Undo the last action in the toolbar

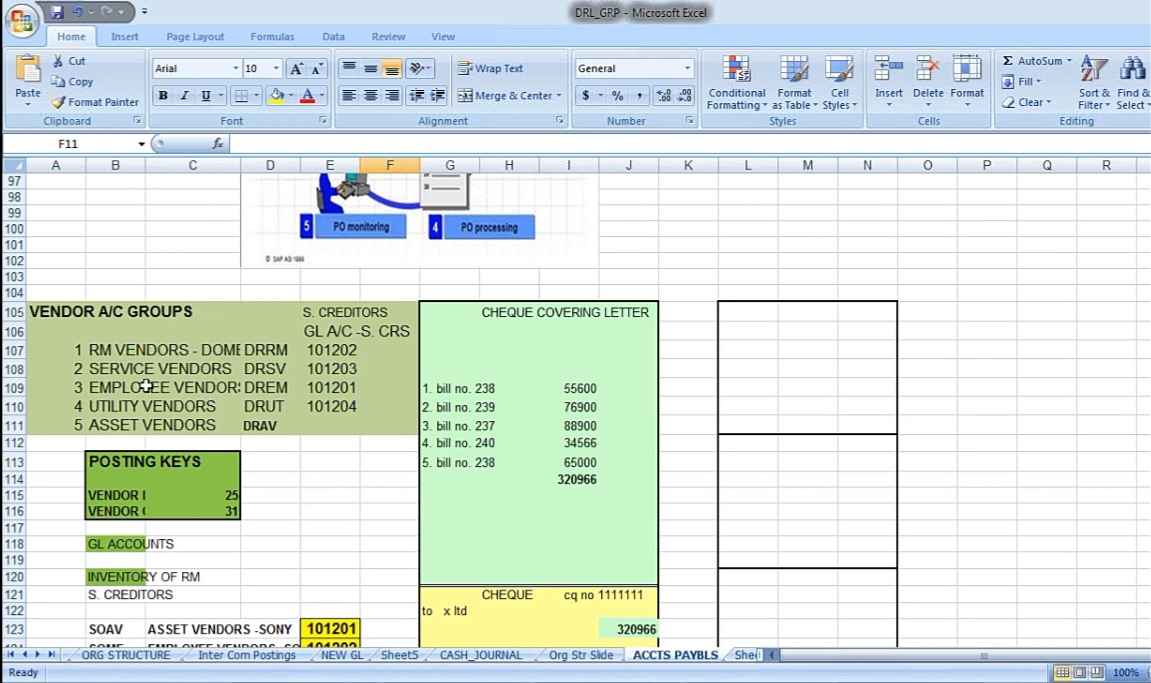[77, 12]
